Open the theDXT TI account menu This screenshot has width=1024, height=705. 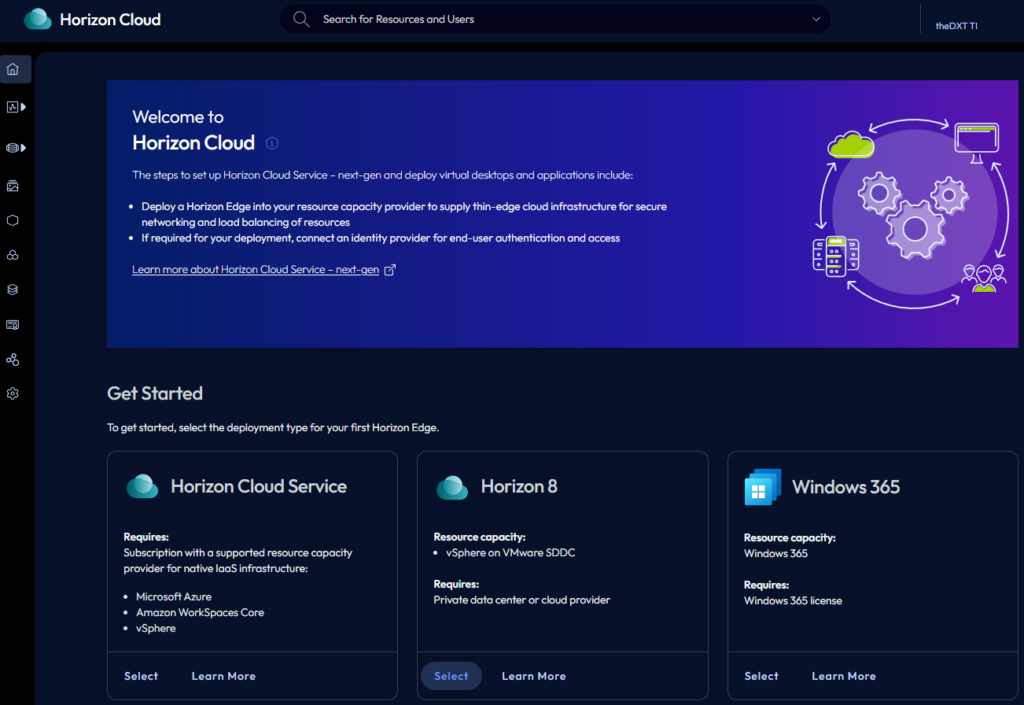click(x=956, y=25)
